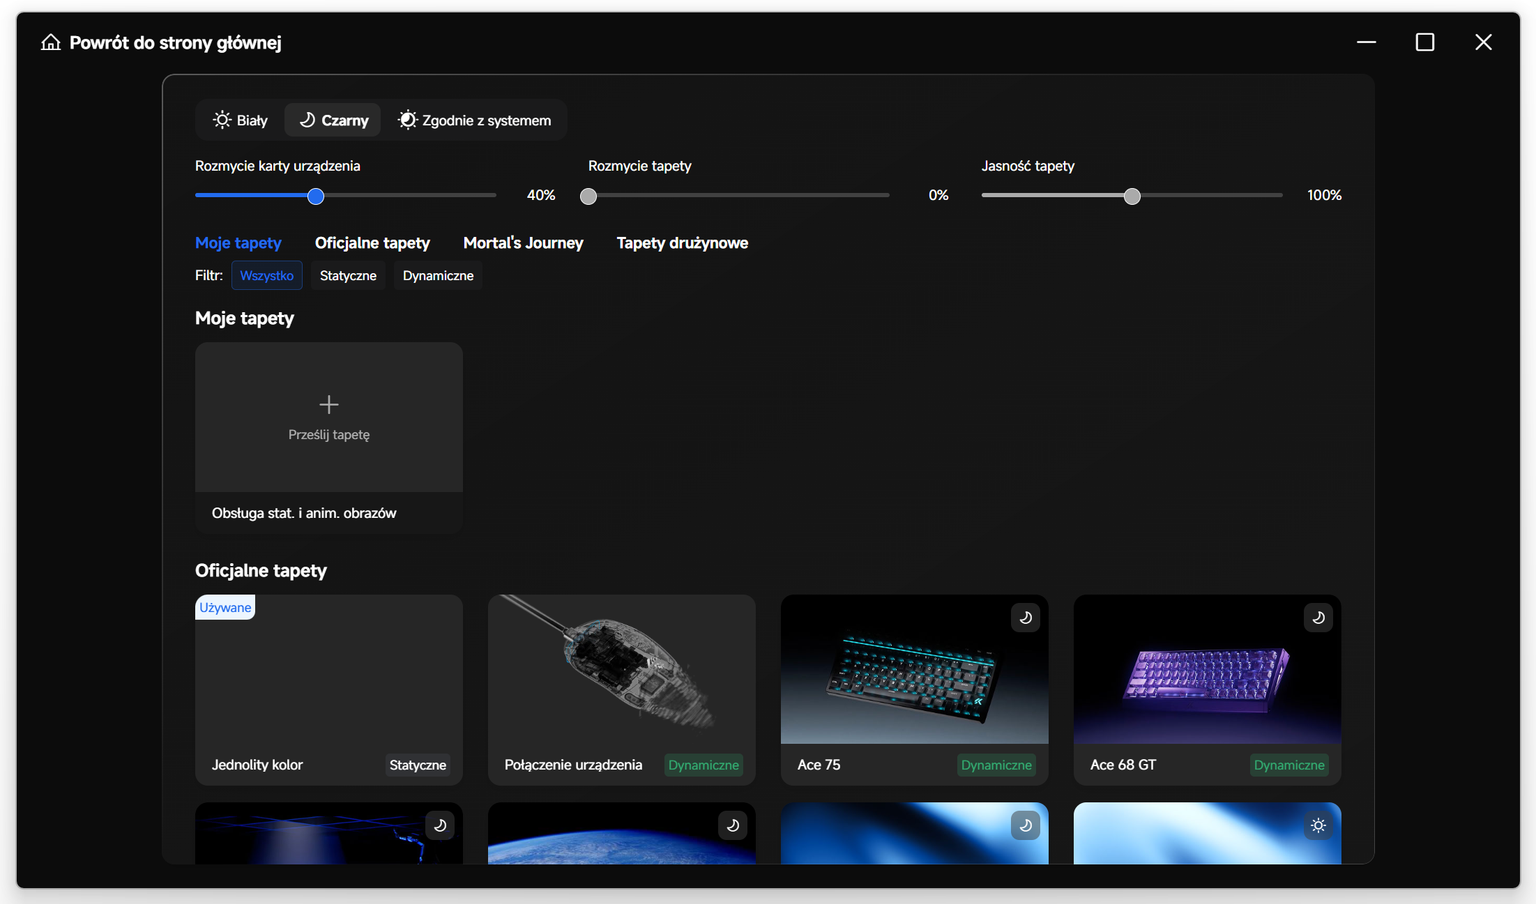This screenshot has height=904, width=1536.
Task: Click the Rozmycie tapety slider handle
Action: (589, 196)
